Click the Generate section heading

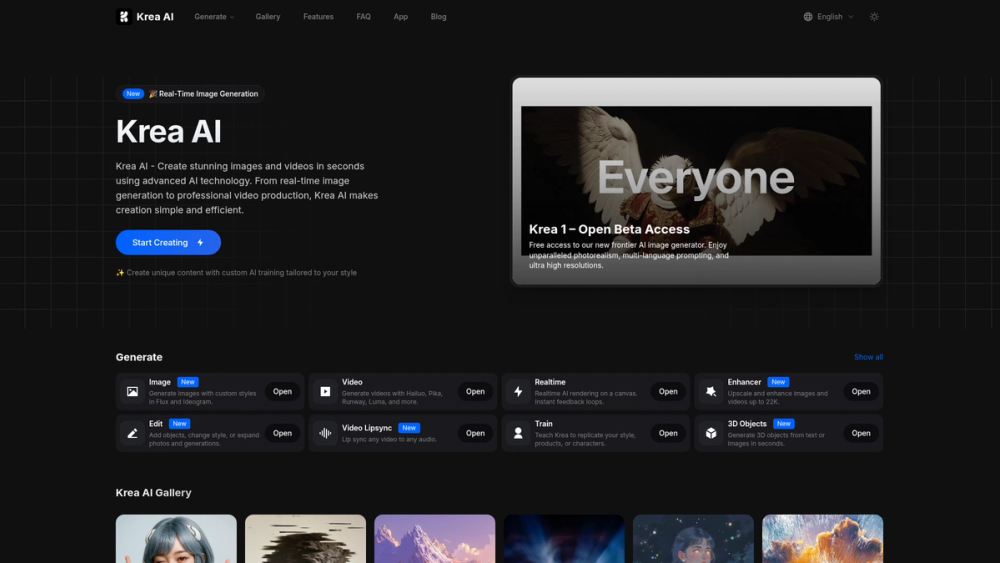coord(139,357)
